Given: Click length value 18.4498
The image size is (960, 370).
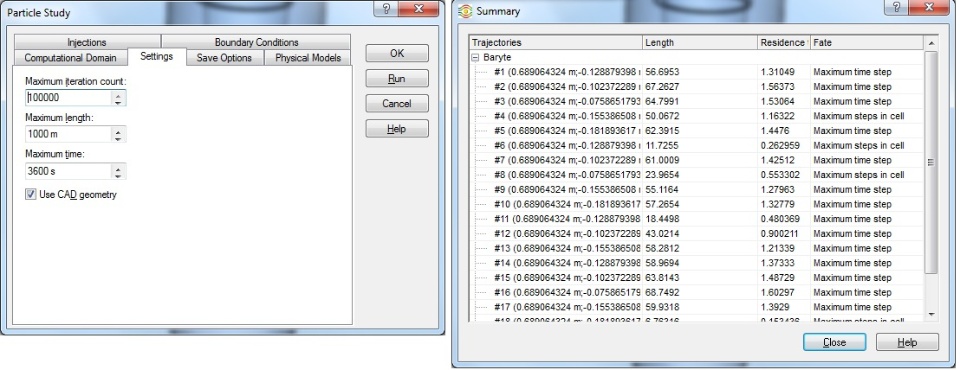Looking at the screenshot, I should click(x=662, y=219).
